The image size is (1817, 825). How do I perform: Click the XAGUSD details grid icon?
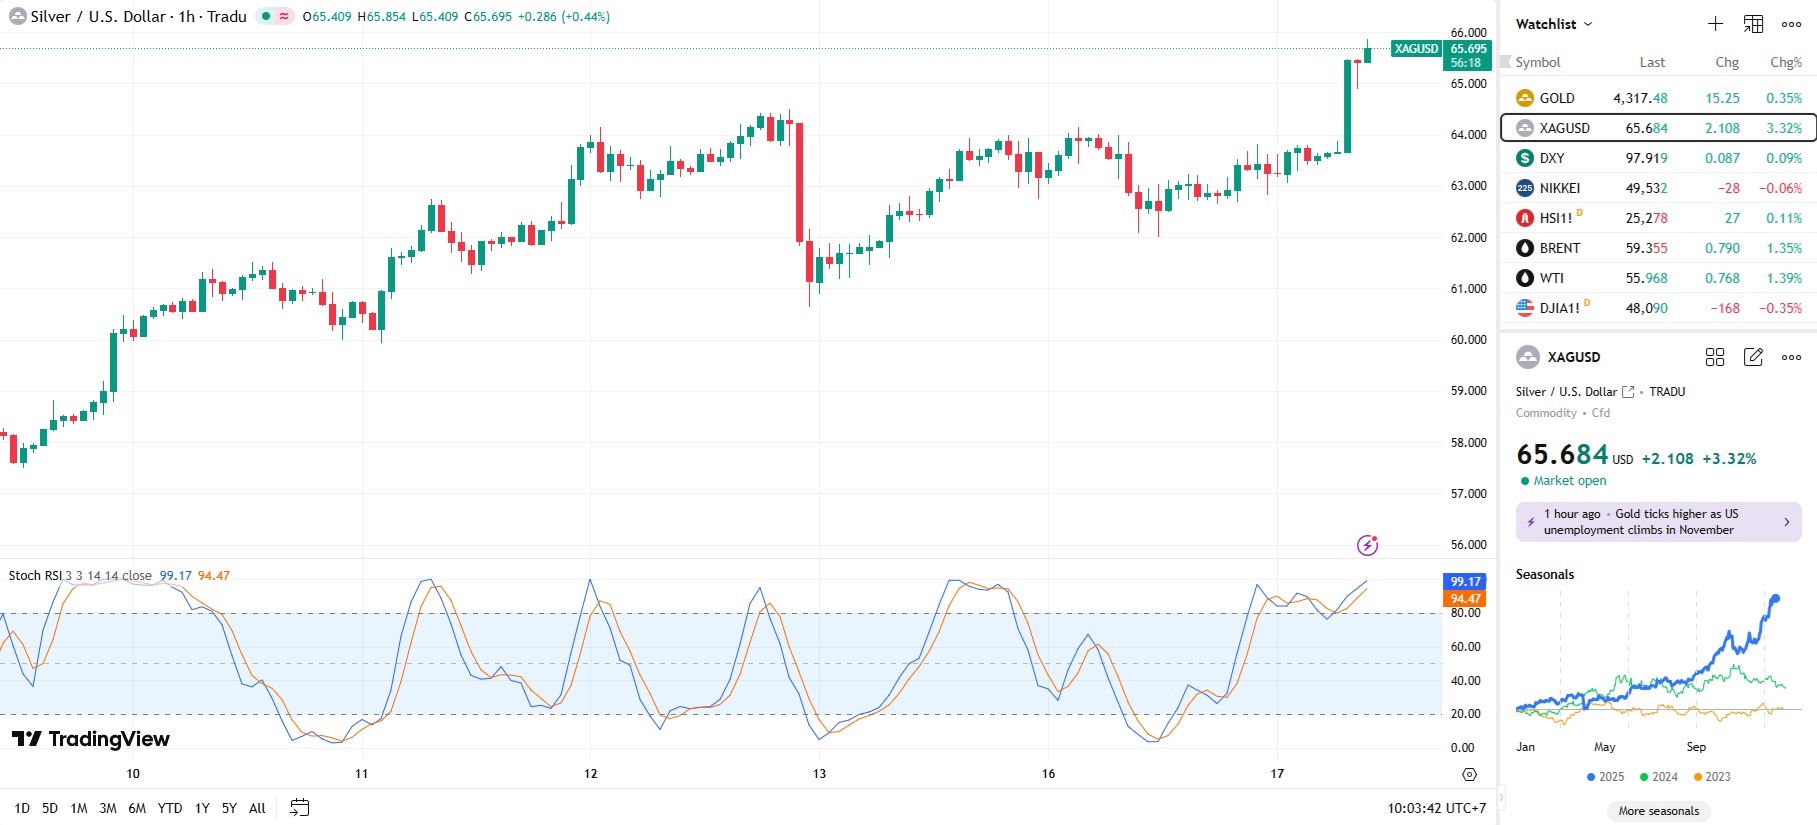pos(1715,357)
